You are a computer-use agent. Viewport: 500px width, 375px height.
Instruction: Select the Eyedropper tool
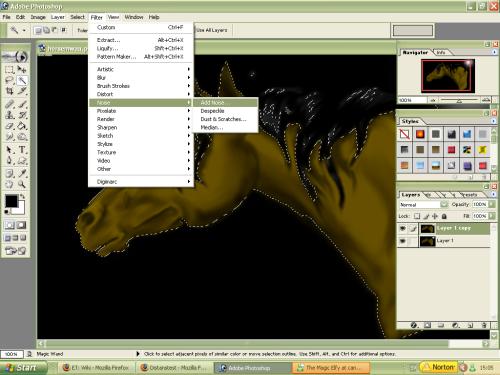tap(22, 173)
